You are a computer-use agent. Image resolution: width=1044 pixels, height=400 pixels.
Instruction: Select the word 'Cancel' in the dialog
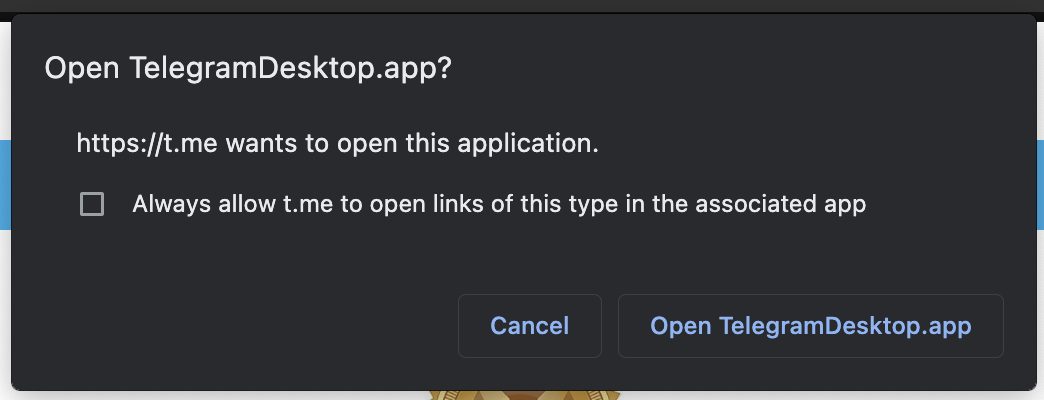(x=530, y=326)
